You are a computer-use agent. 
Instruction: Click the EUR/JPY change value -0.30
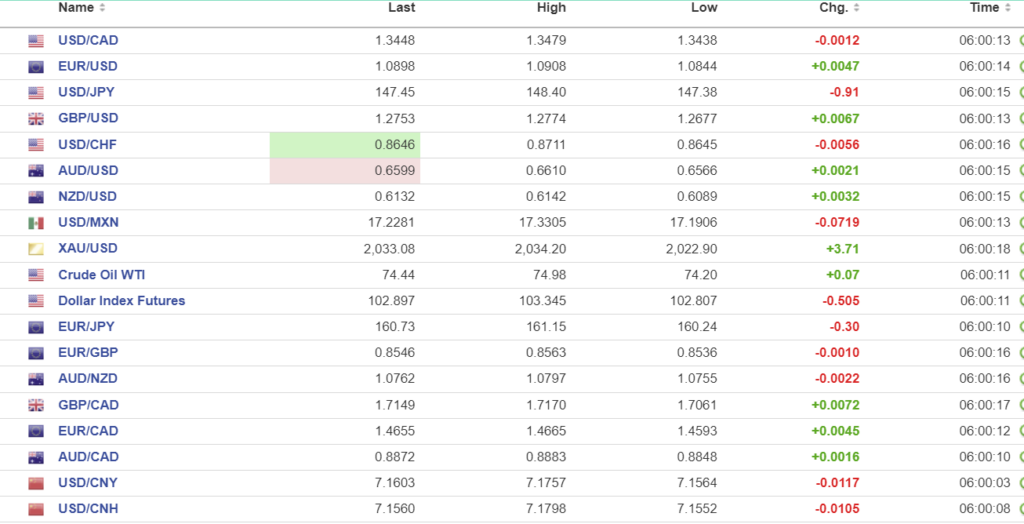pyautogui.click(x=843, y=327)
